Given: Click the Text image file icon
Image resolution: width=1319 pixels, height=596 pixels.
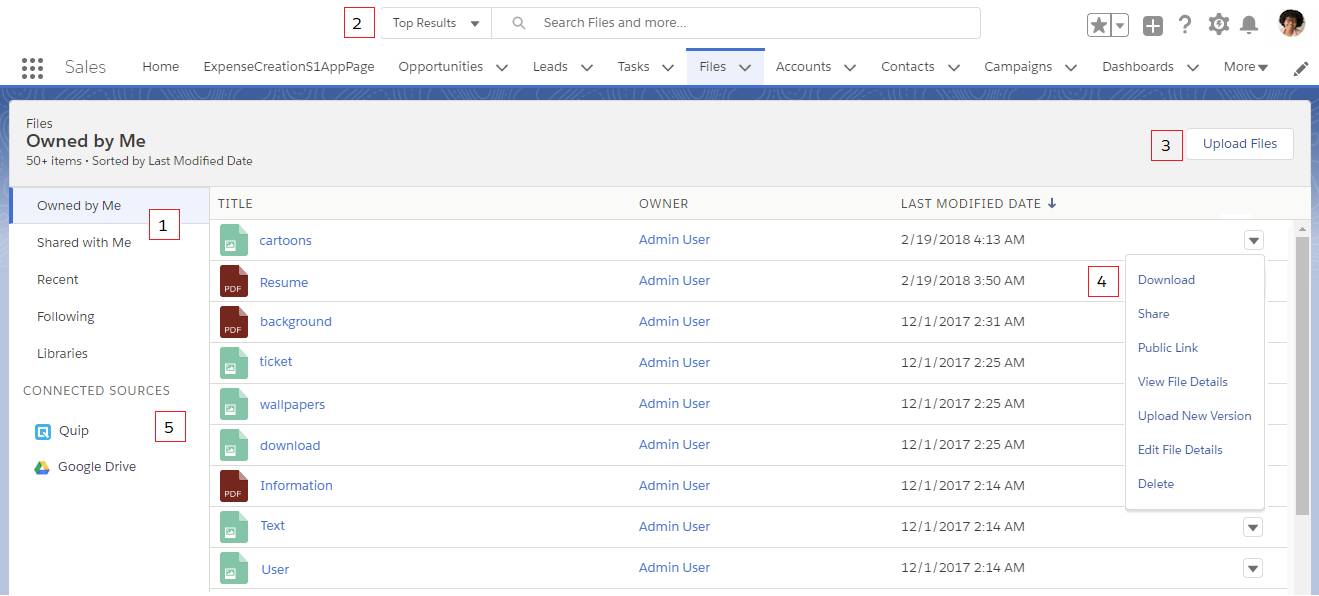Looking at the screenshot, I should tap(233, 527).
